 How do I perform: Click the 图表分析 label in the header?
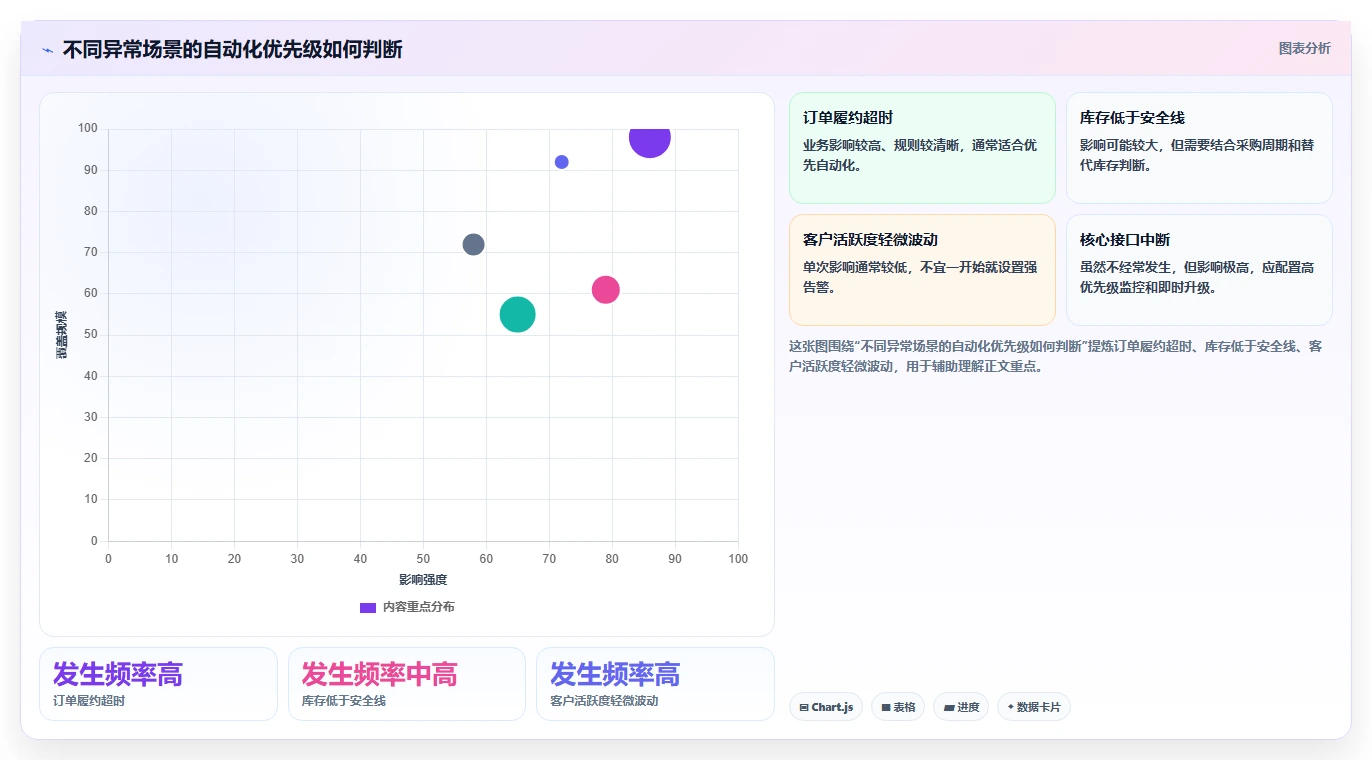(x=1304, y=48)
